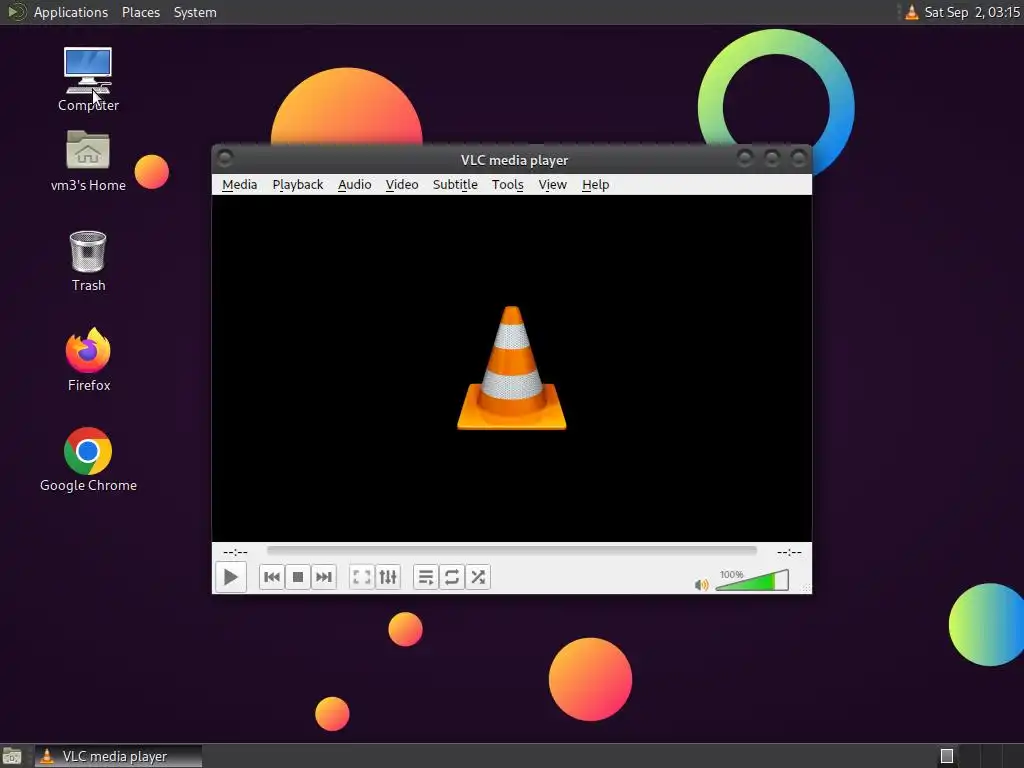
Task: Open the Audio menu
Action: tap(355, 185)
